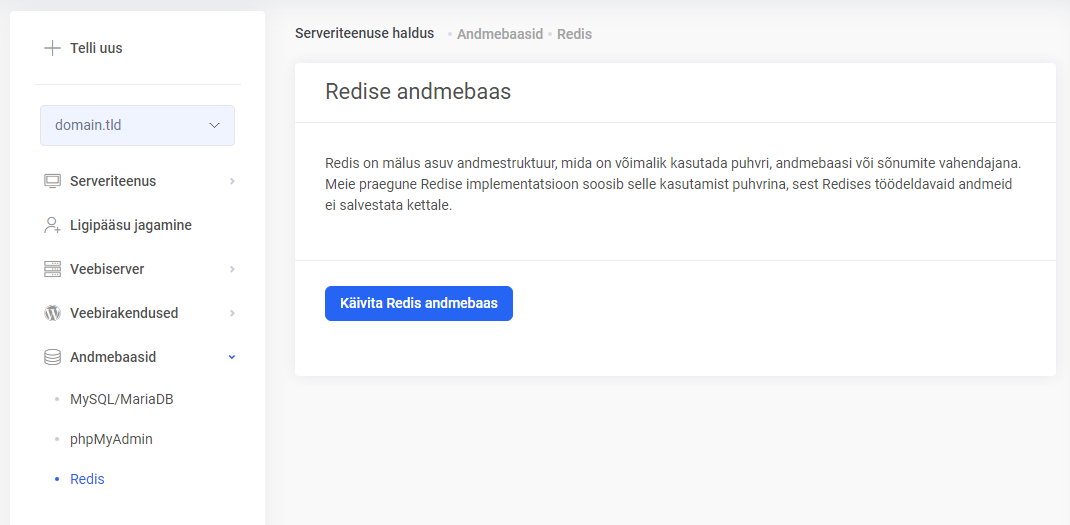This screenshot has height=525, width=1070.
Task: Collapse the Andmebaasid section chevron
Action: (x=232, y=357)
